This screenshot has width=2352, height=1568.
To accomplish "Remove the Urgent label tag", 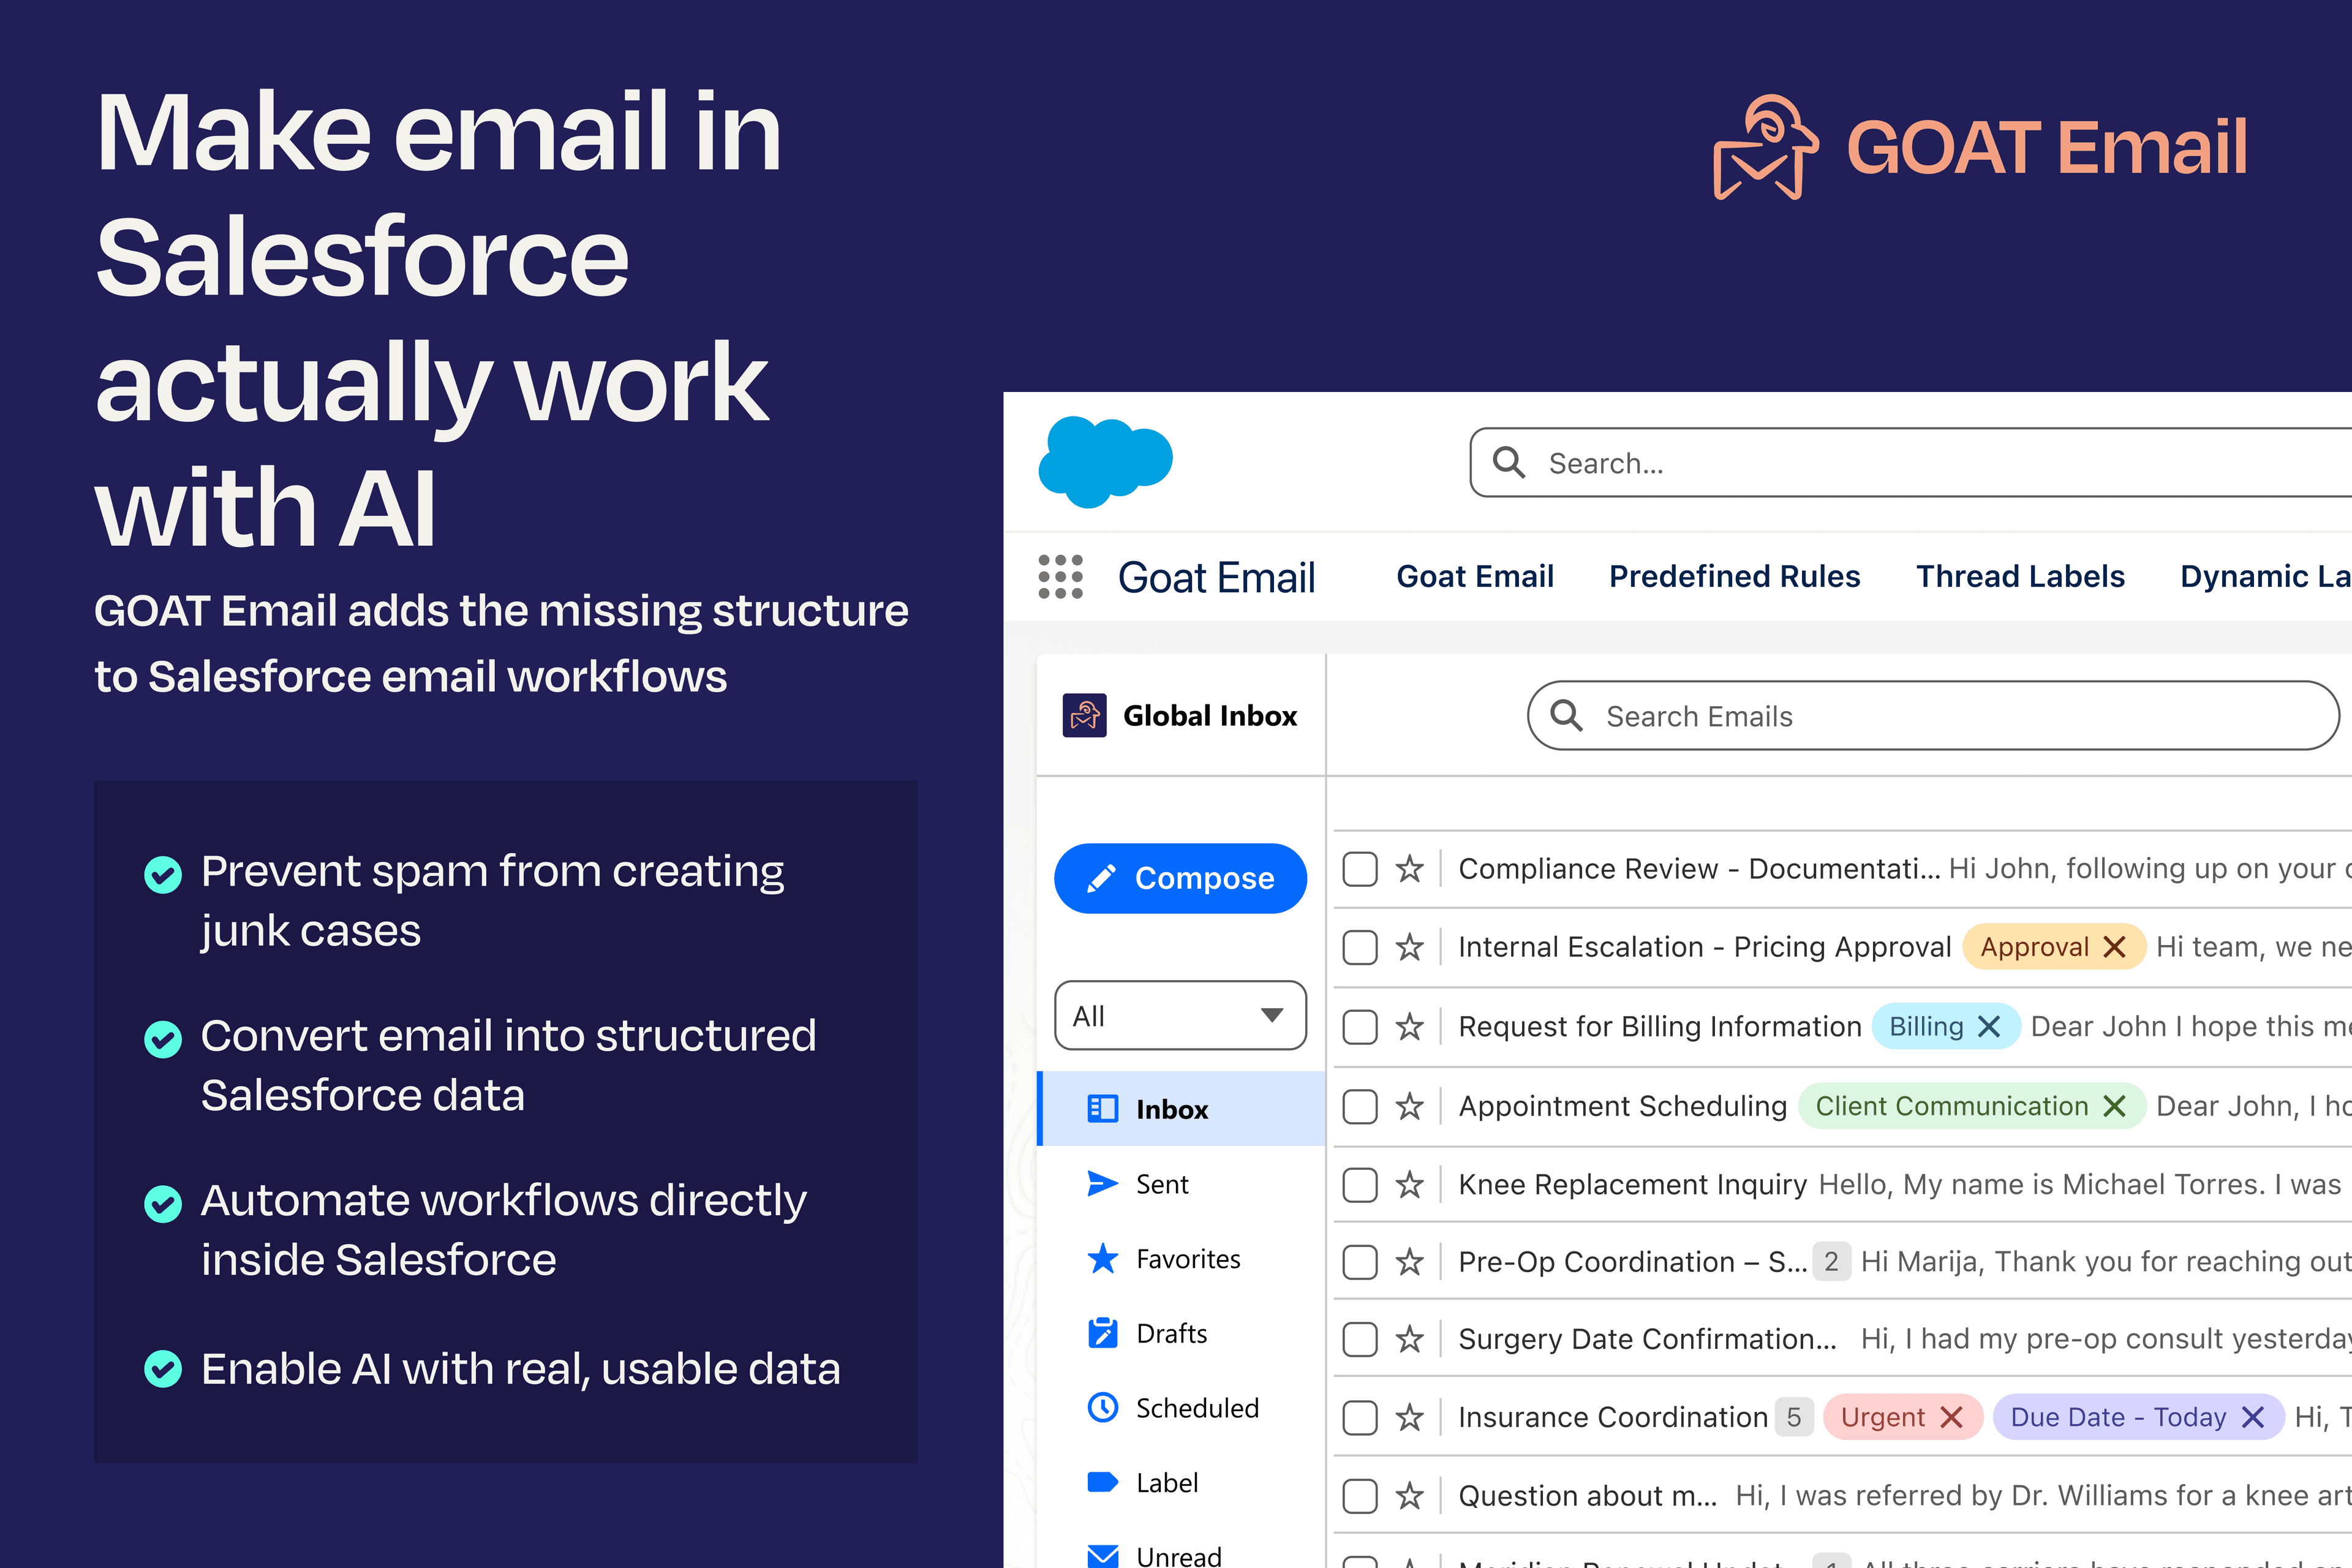I will [x=1951, y=1417].
